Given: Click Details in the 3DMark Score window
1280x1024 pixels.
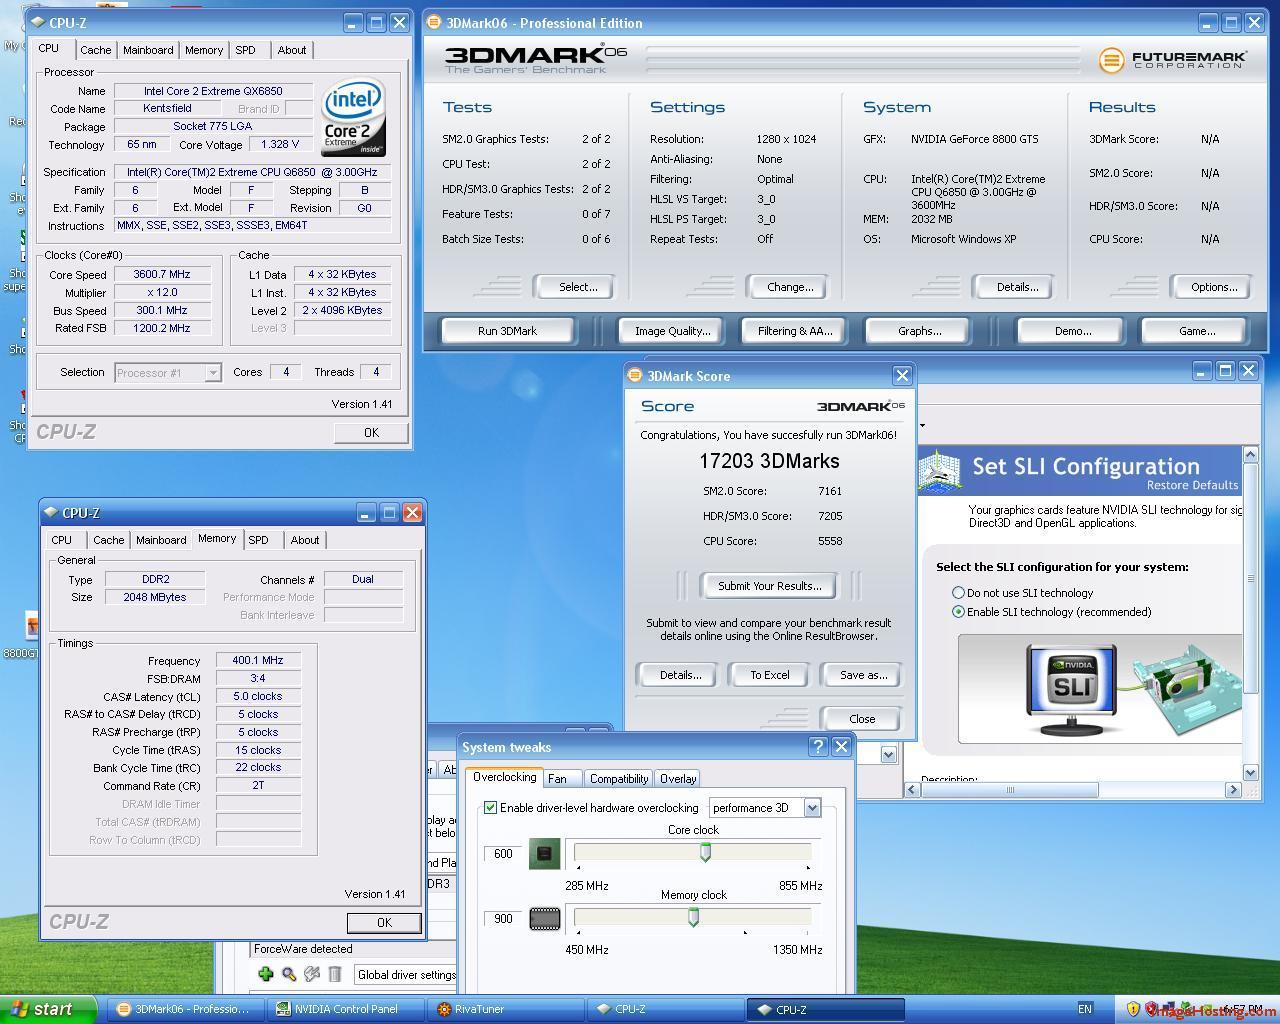Looking at the screenshot, I should [x=680, y=675].
